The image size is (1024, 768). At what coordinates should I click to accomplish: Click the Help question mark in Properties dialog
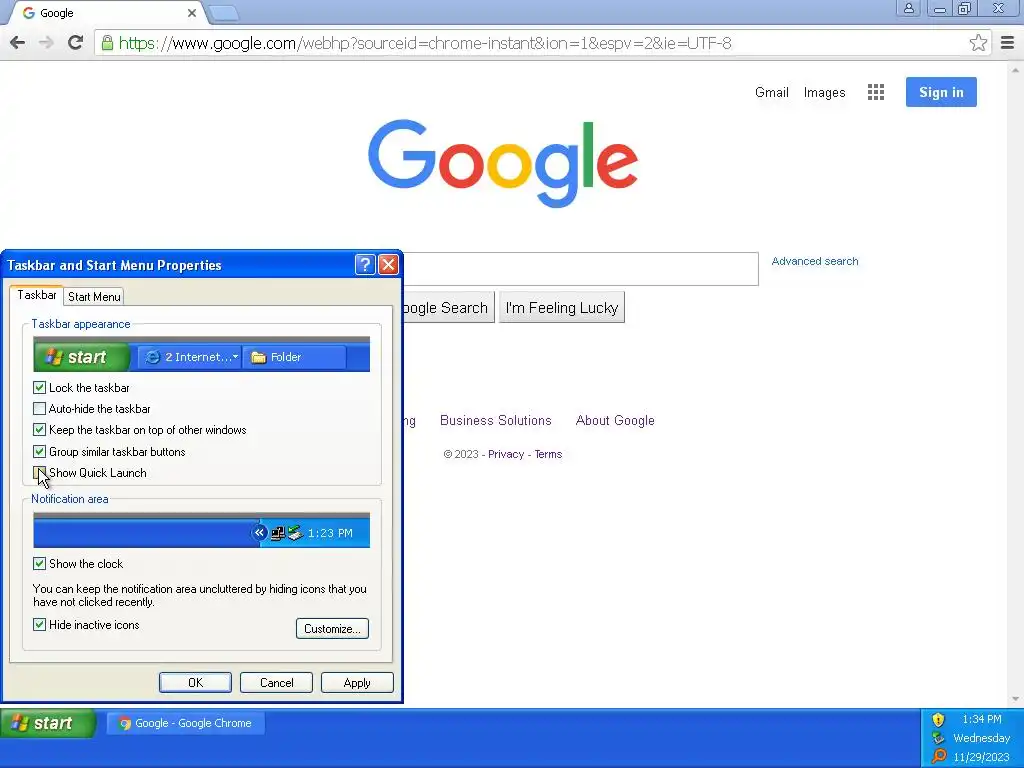(365, 264)
